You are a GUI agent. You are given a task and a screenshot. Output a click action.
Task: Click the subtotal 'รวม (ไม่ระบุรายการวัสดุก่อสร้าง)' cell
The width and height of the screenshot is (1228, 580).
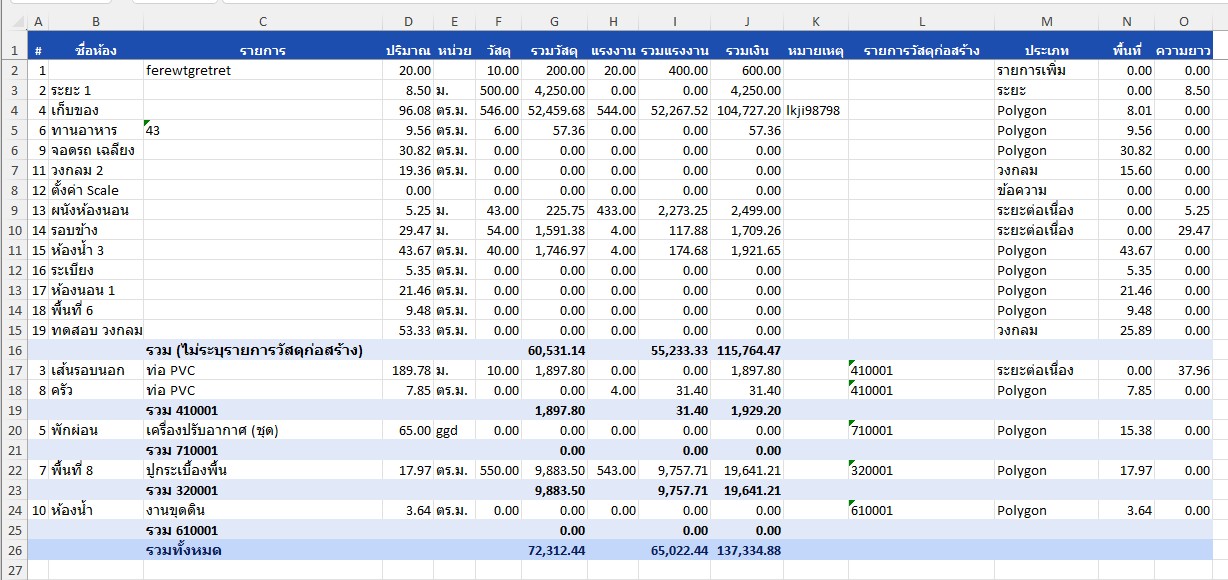[x=262, y=350]
